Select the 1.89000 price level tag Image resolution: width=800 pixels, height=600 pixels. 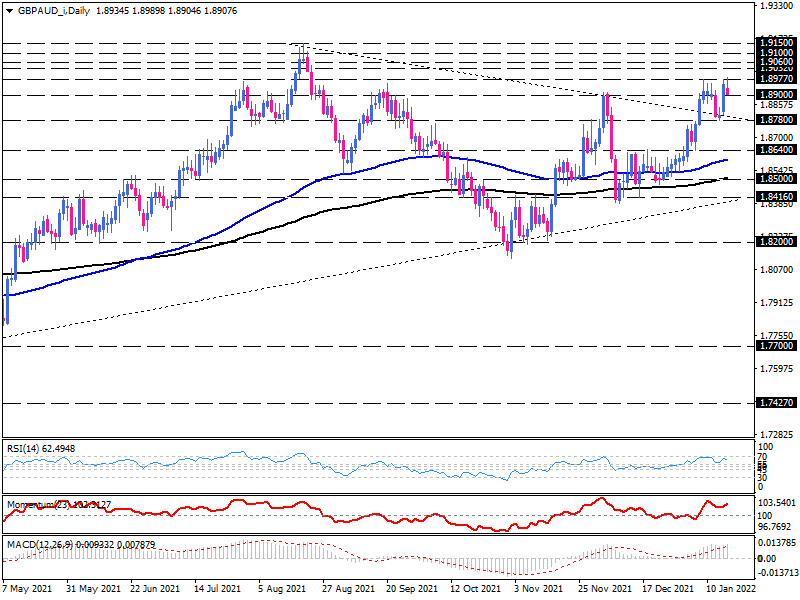point(775,94)
